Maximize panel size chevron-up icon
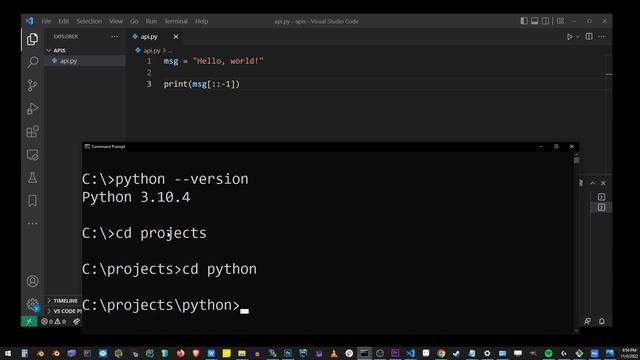640x360 pixels. (593, 183)
